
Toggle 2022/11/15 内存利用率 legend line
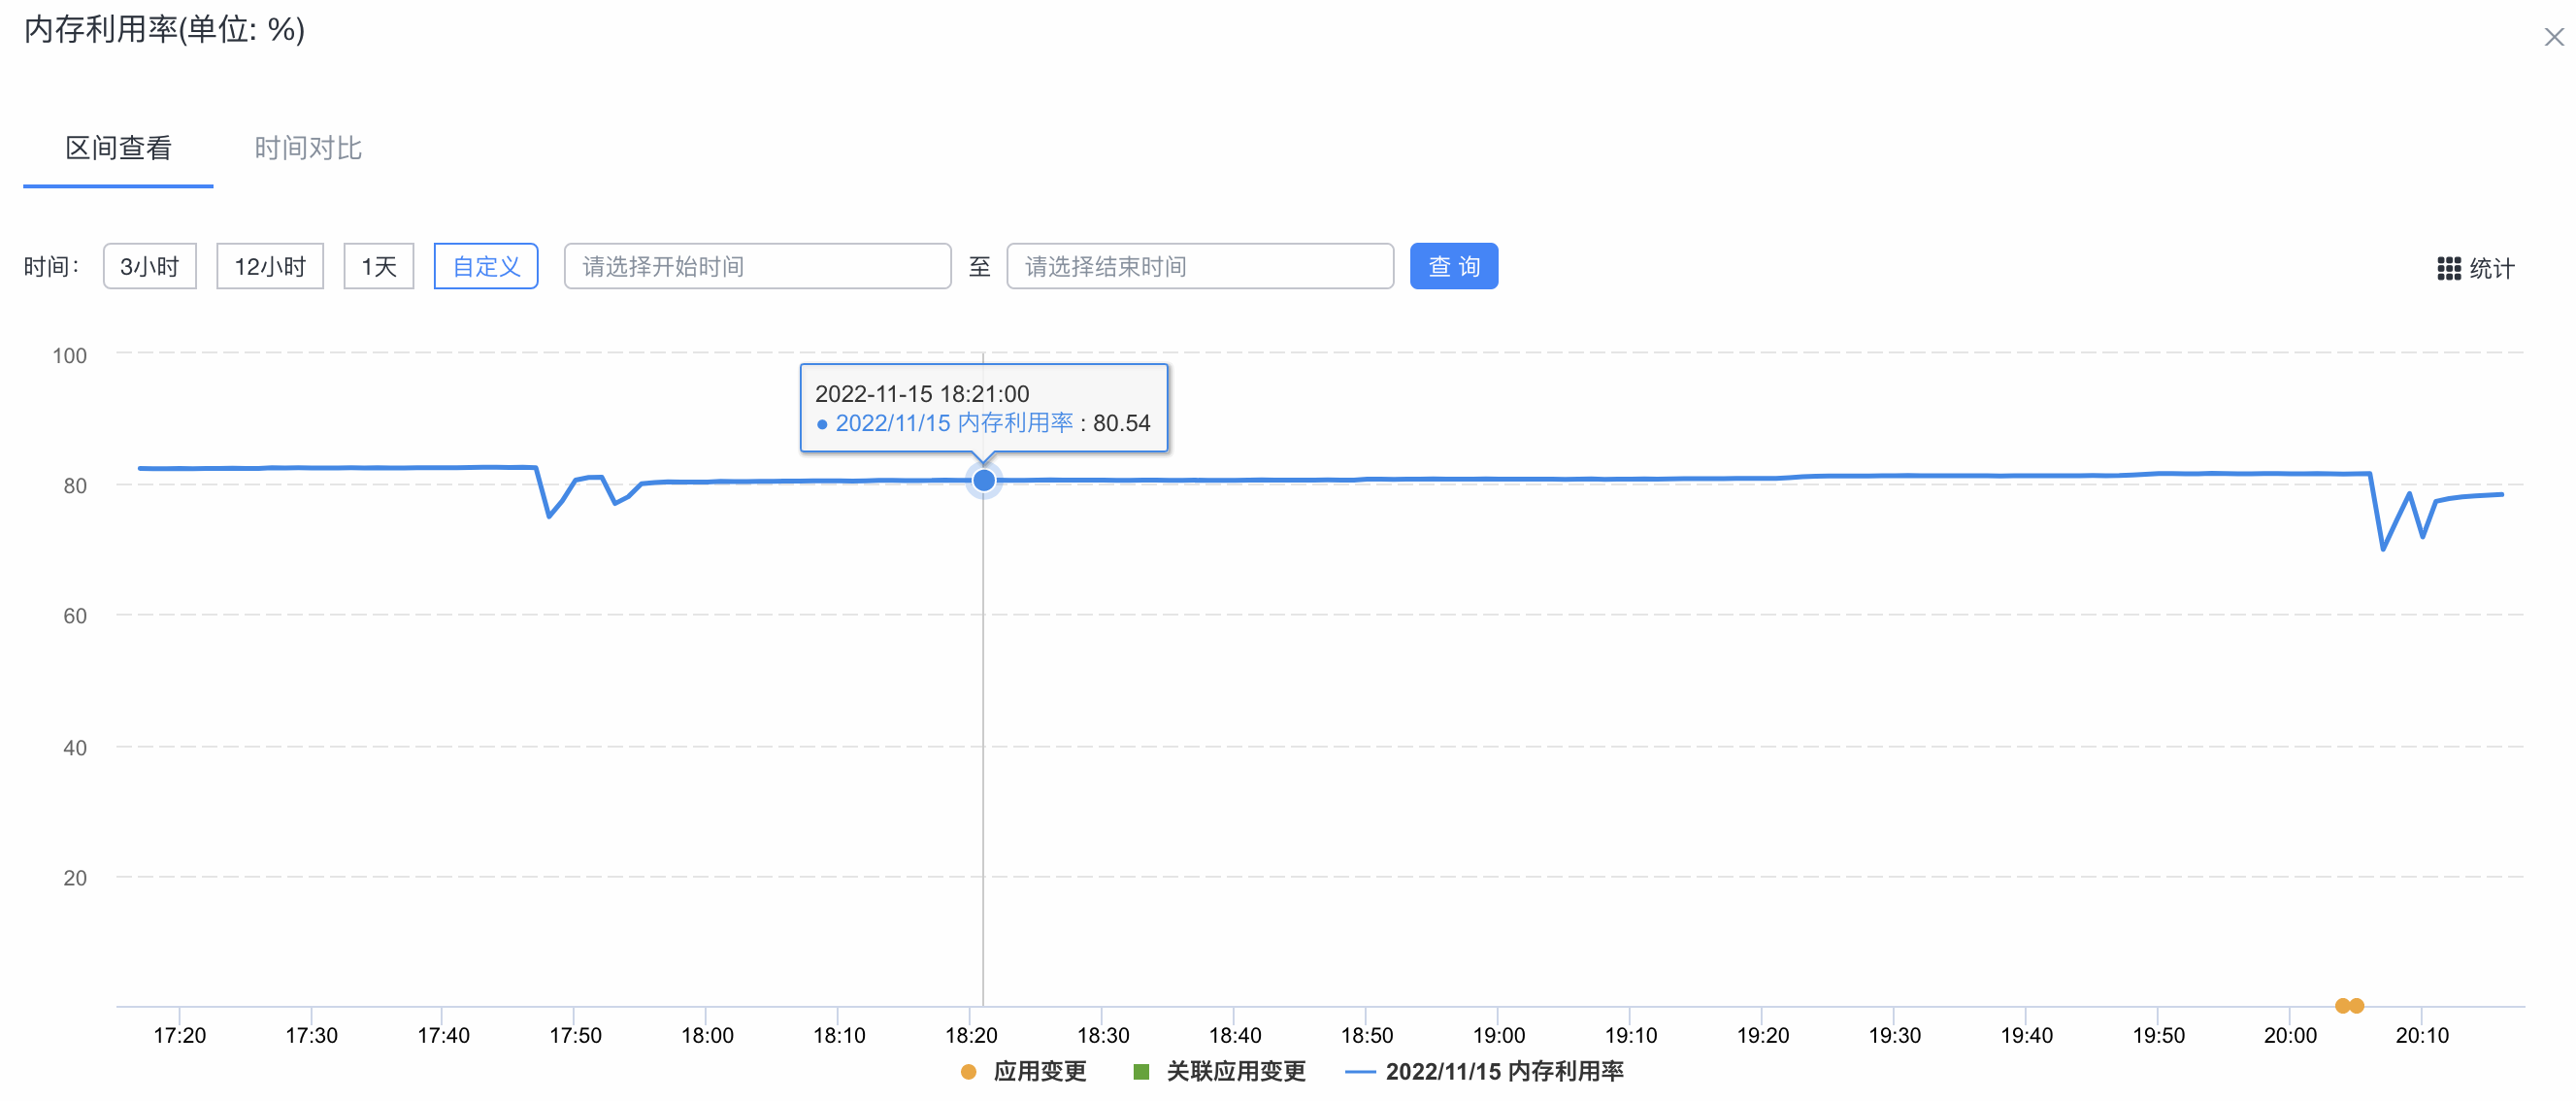click(1360, 1072)
